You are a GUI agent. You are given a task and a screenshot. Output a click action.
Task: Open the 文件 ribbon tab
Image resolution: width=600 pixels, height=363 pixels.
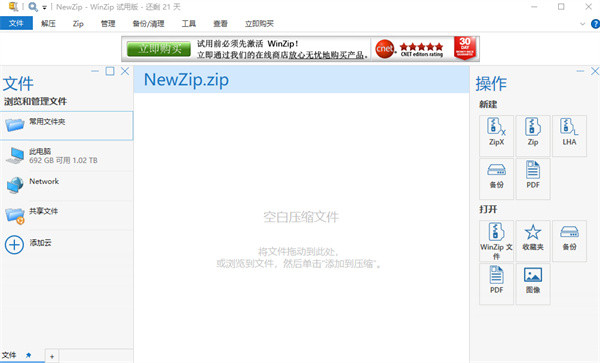coord(16,23)
